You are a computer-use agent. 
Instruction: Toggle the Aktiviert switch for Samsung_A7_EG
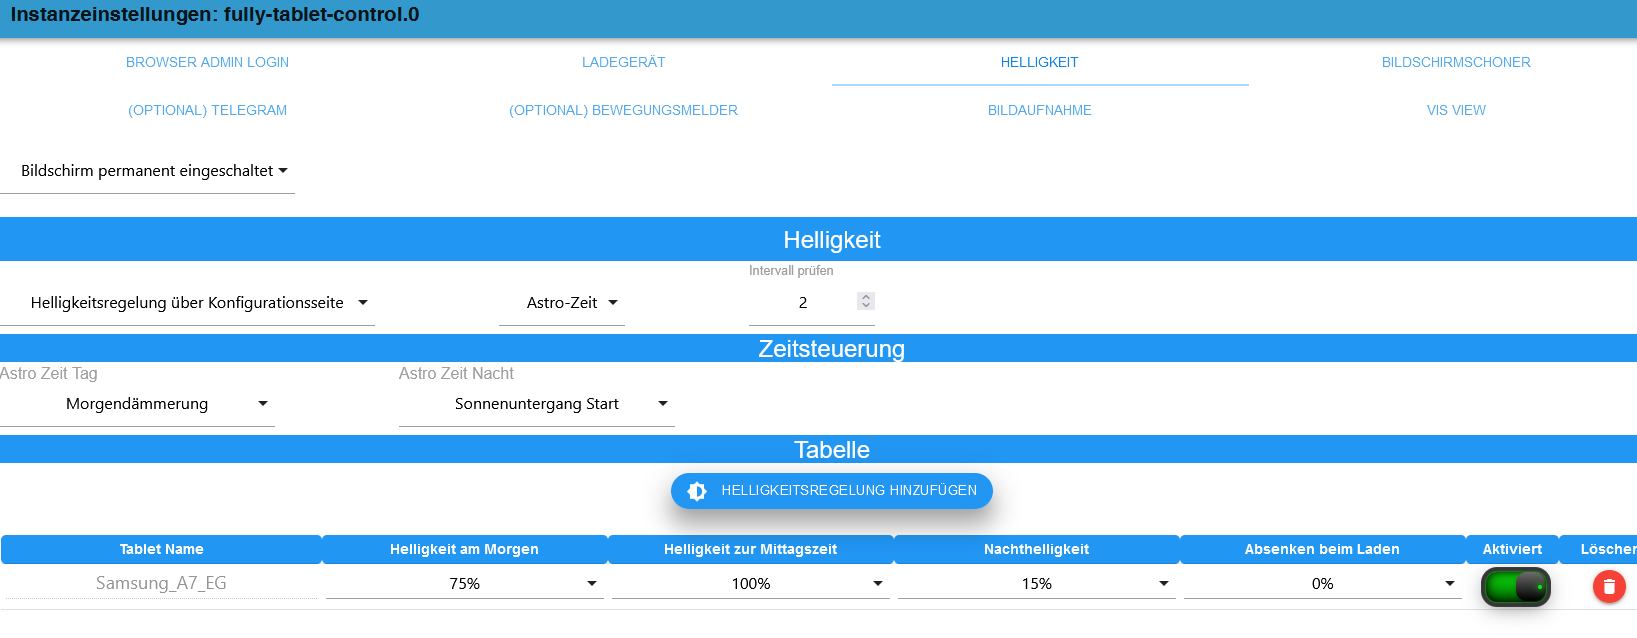1516,587
